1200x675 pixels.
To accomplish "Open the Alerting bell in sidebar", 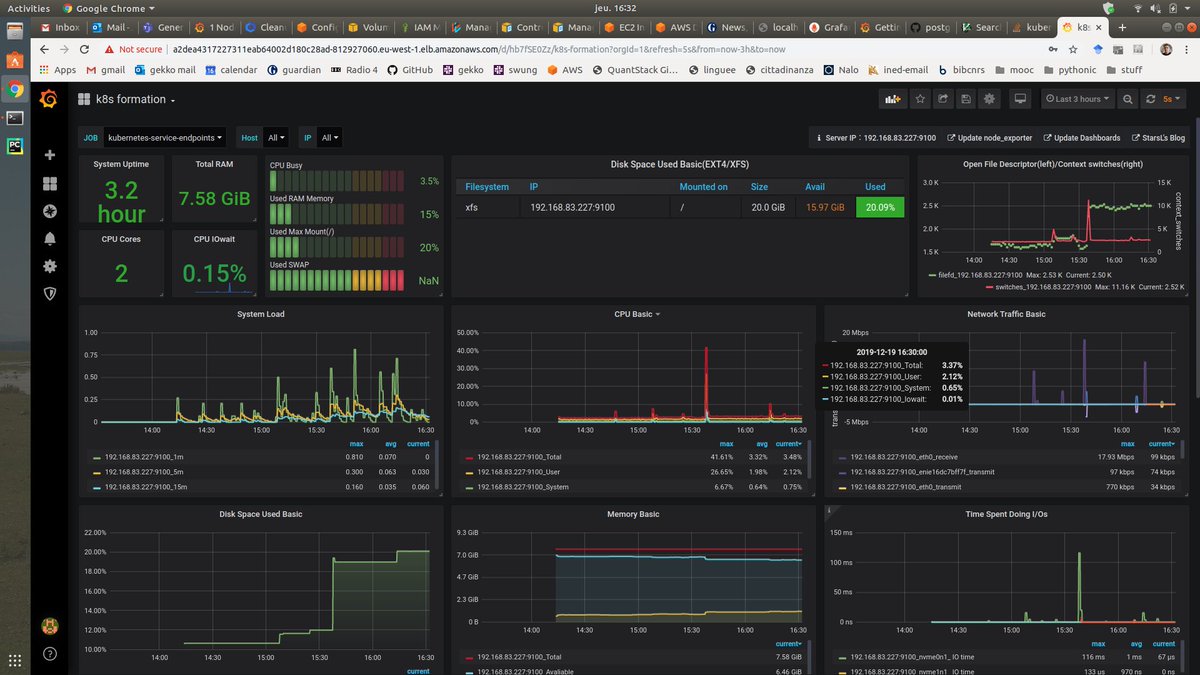I will pos(50,238).
